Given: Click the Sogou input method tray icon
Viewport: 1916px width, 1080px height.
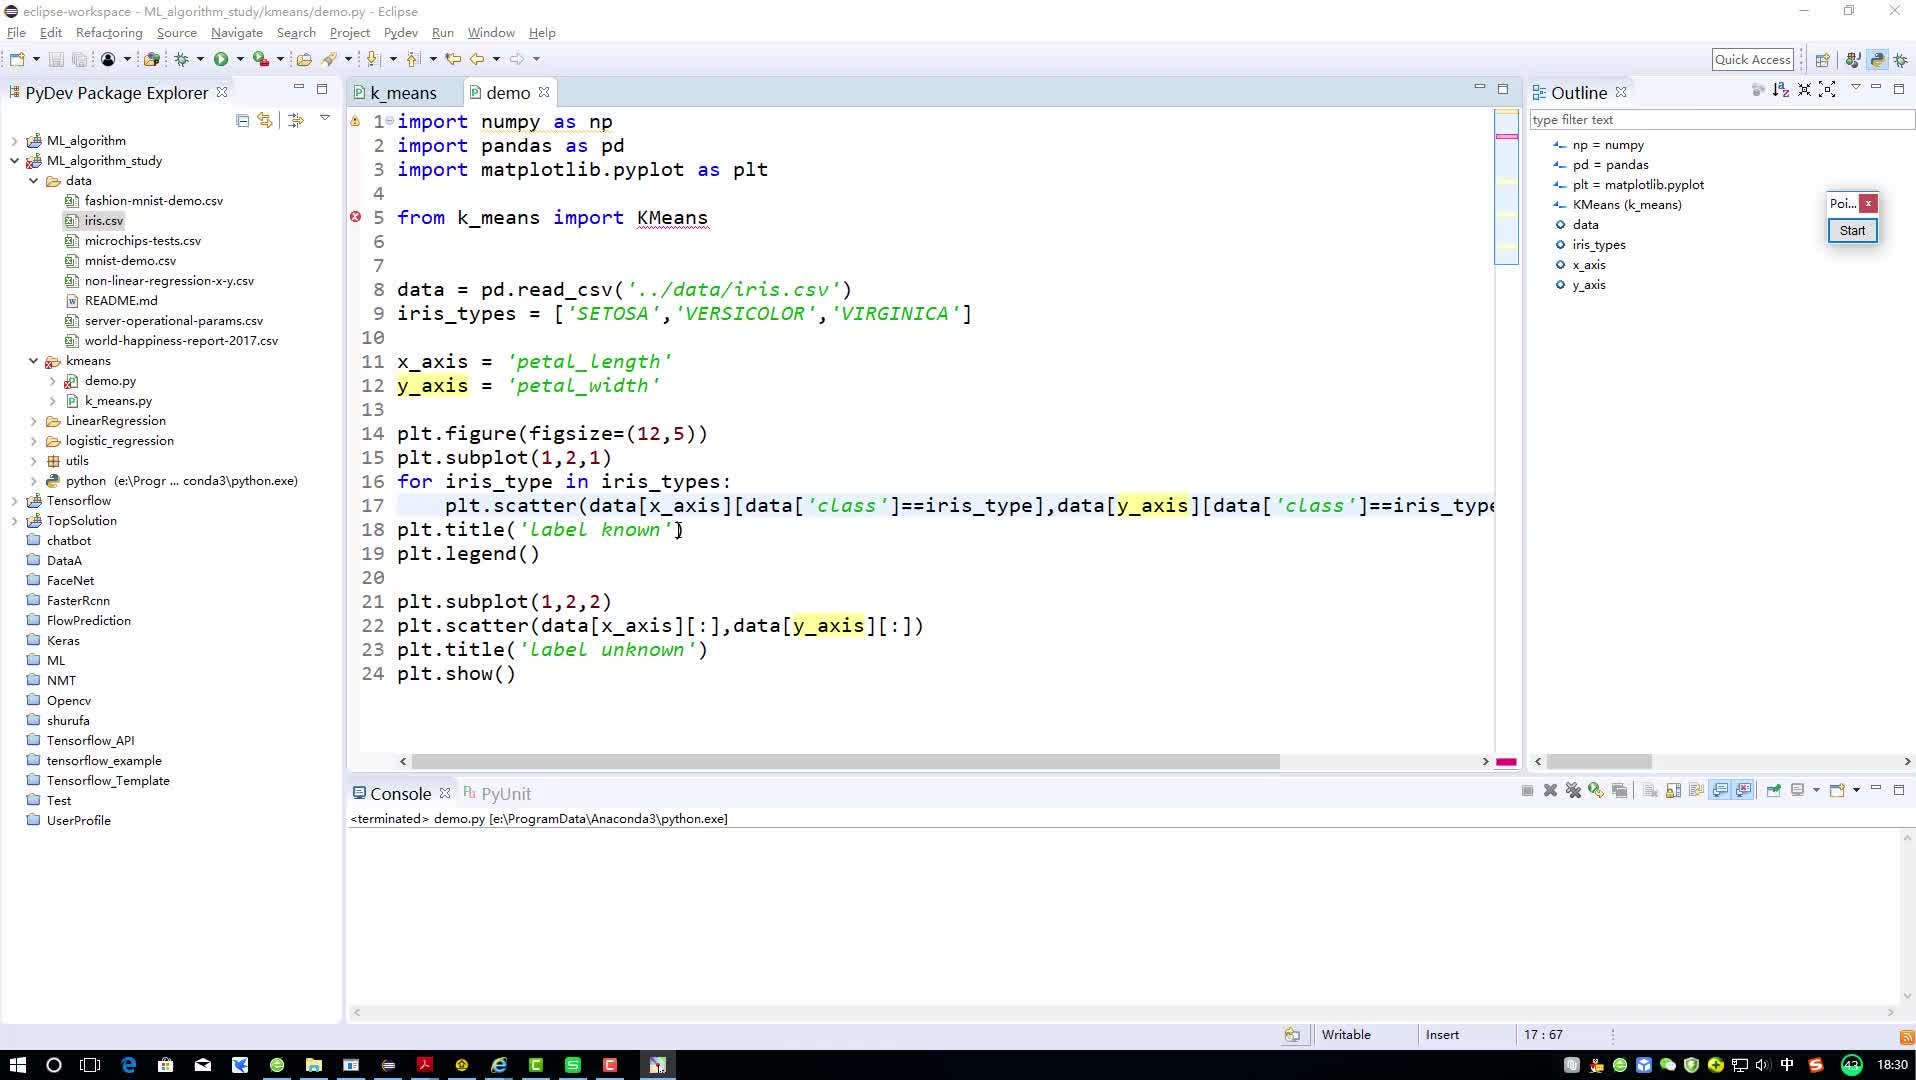Looking at the screenshot, I should pyautogui.click(x=1815, y=1065).
